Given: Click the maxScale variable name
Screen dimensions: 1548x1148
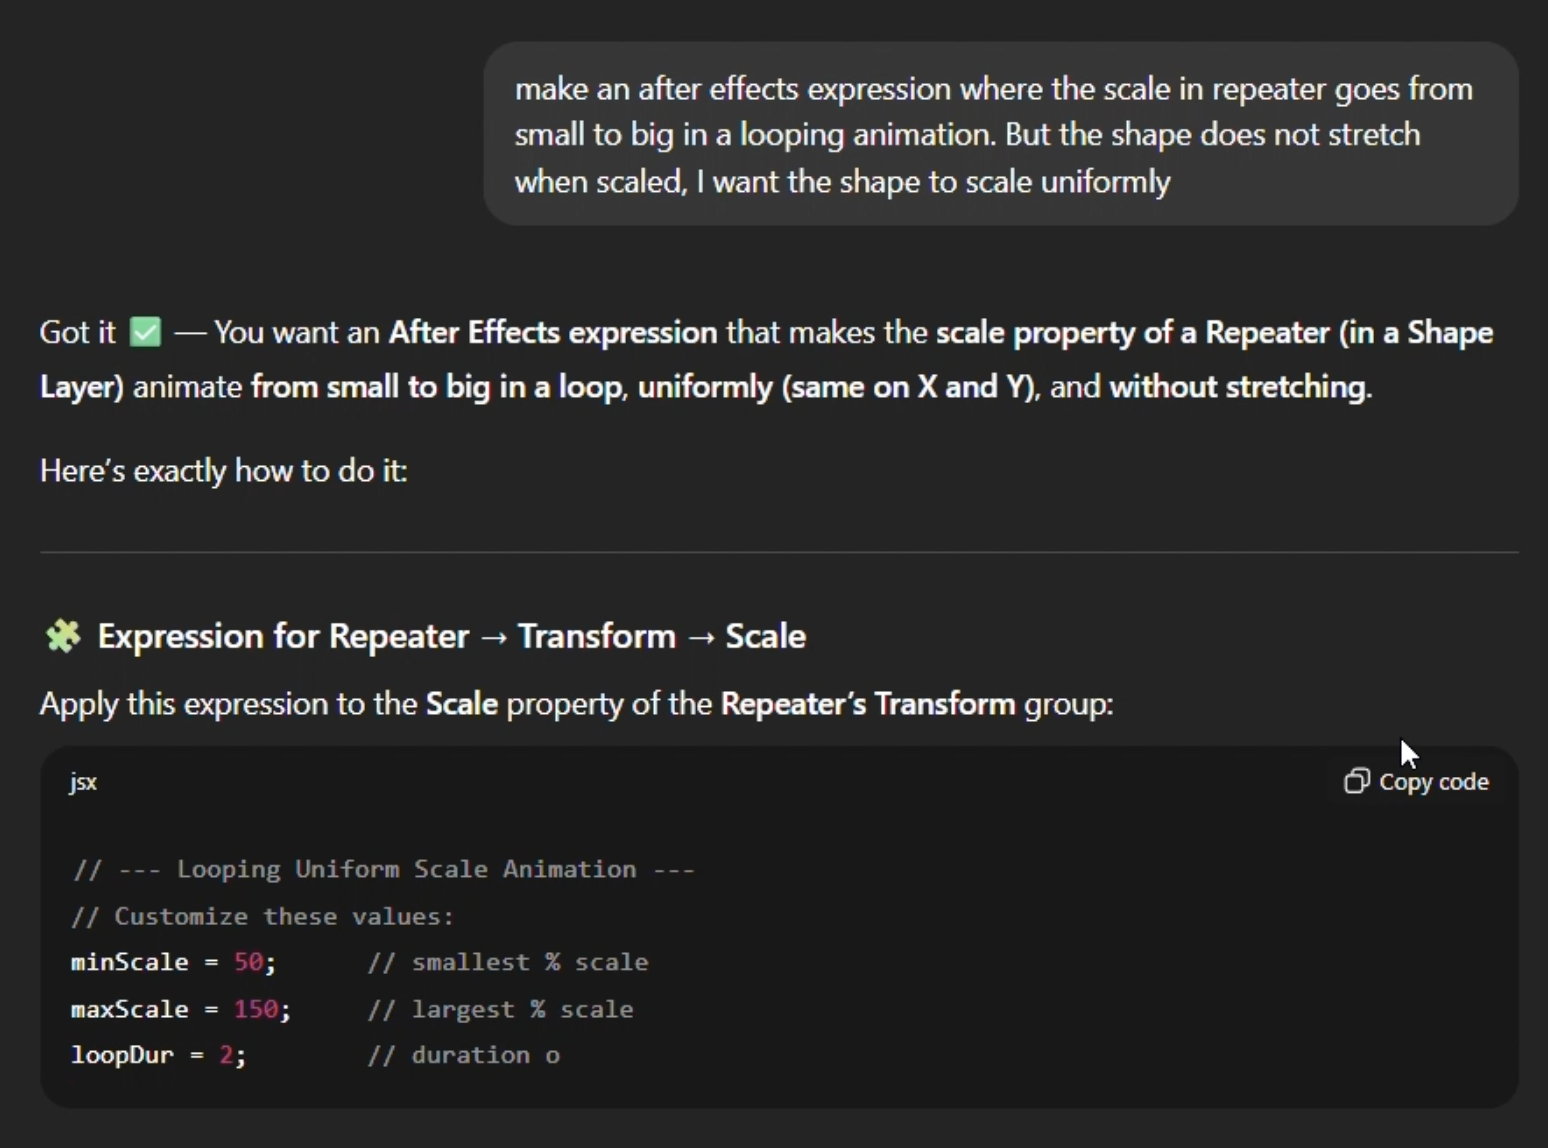Looking at the screenshot, I should point(129,1009).
